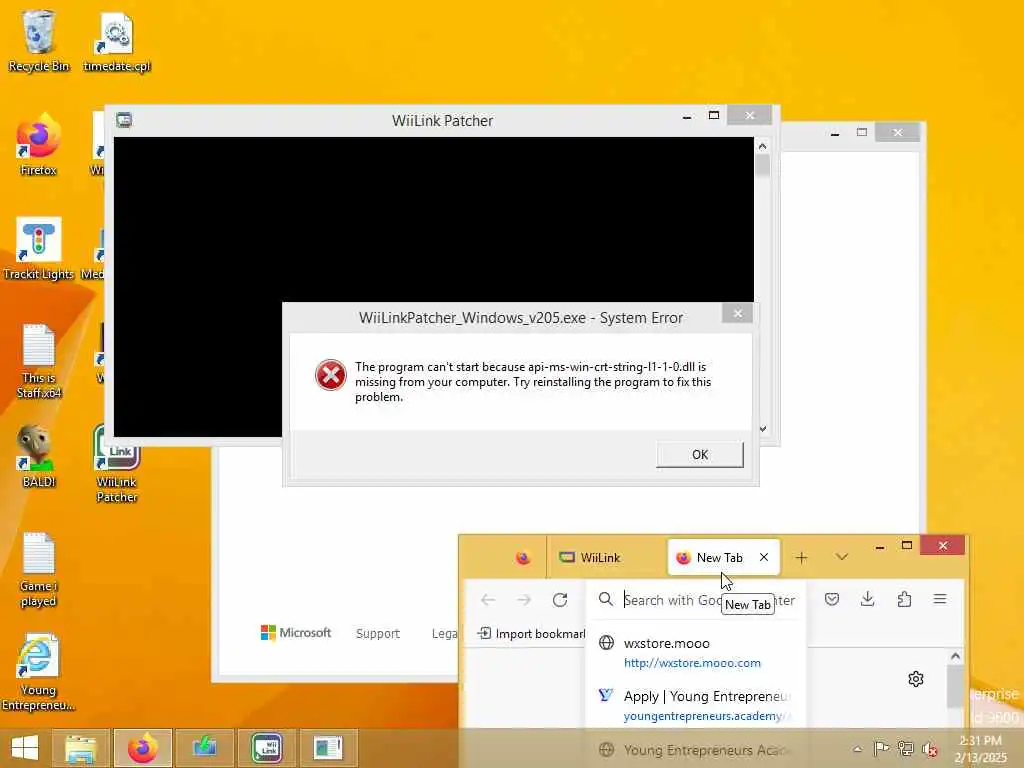Screen dimensions: 1024x768
Task: Click the Firefox forward arrow
Action: click(524, 600)
